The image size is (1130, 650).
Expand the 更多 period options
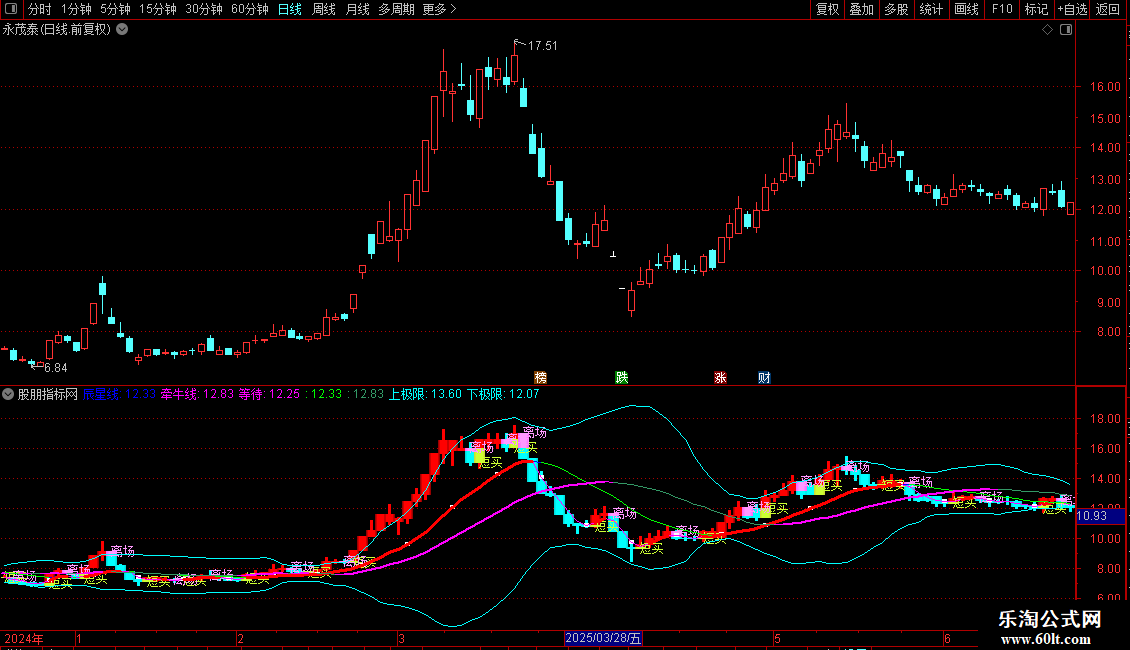coord(439,9)
